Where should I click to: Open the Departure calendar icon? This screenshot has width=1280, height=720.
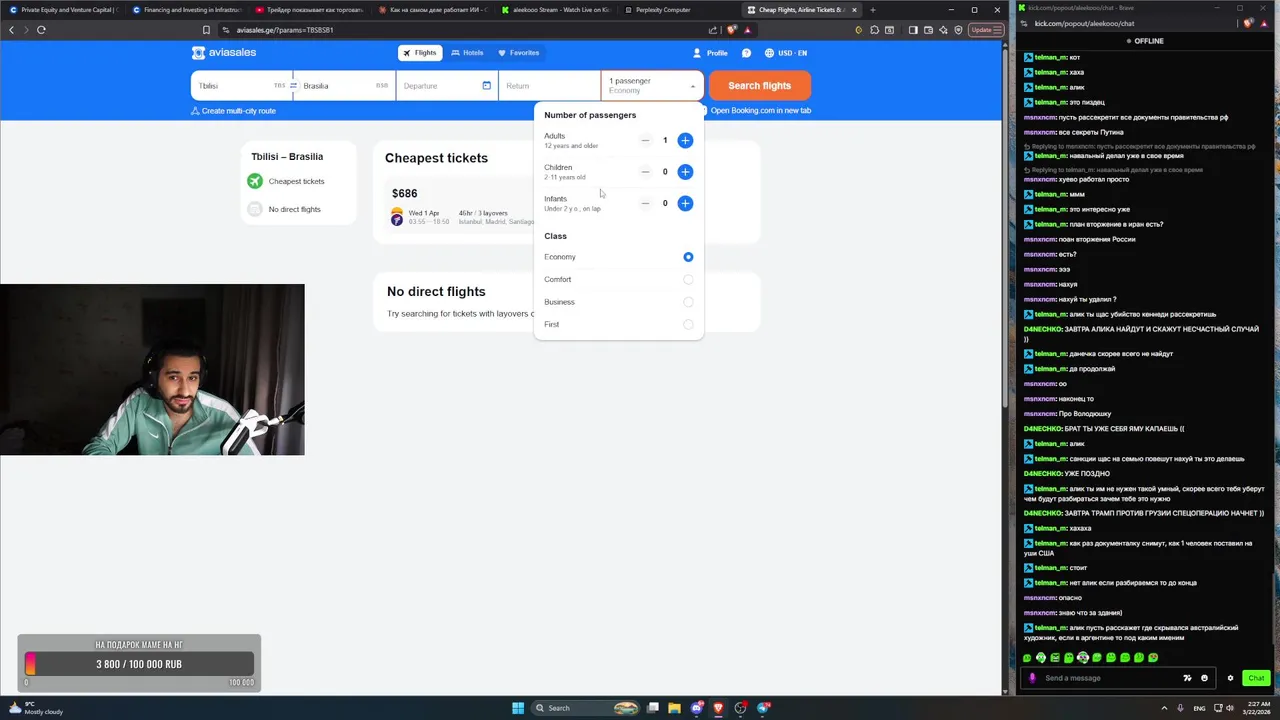487,85
